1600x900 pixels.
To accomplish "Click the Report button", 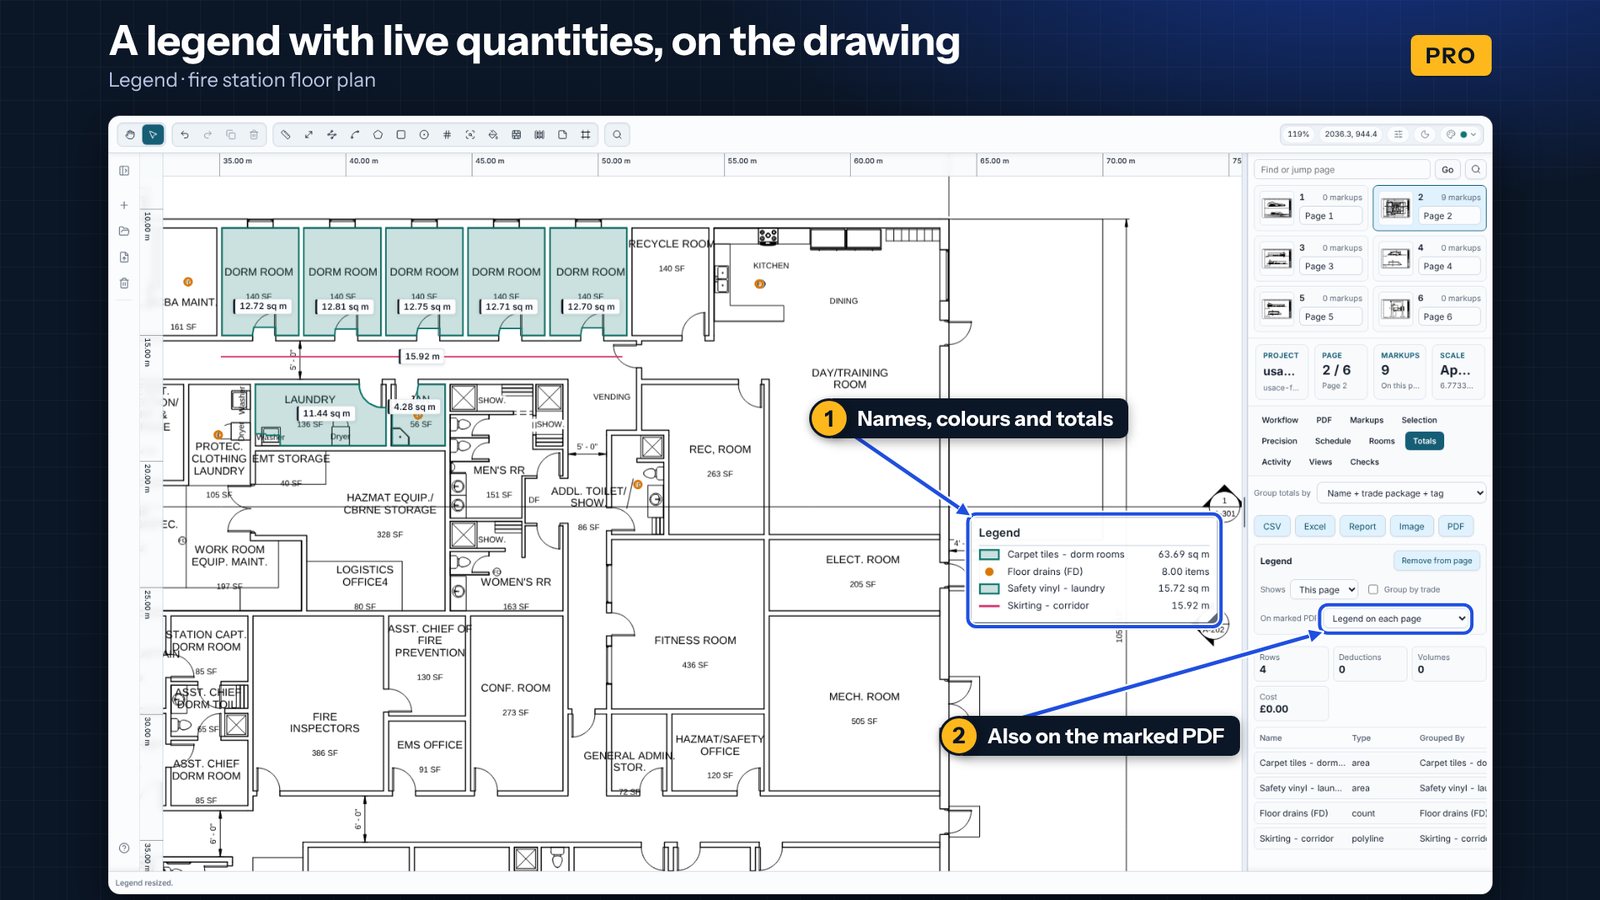I will coord(1362,526).
